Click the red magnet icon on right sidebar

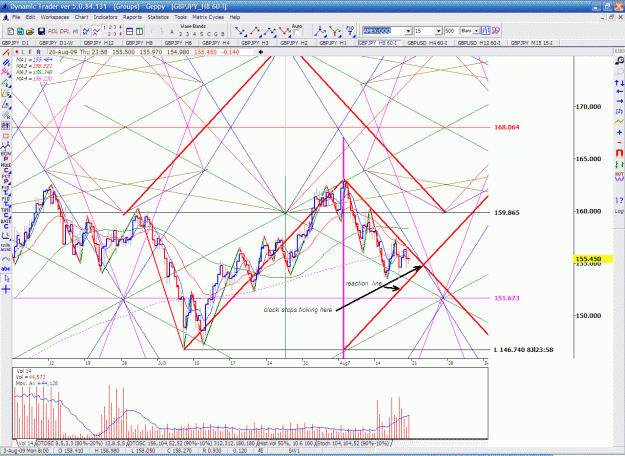tap(619, 153)
